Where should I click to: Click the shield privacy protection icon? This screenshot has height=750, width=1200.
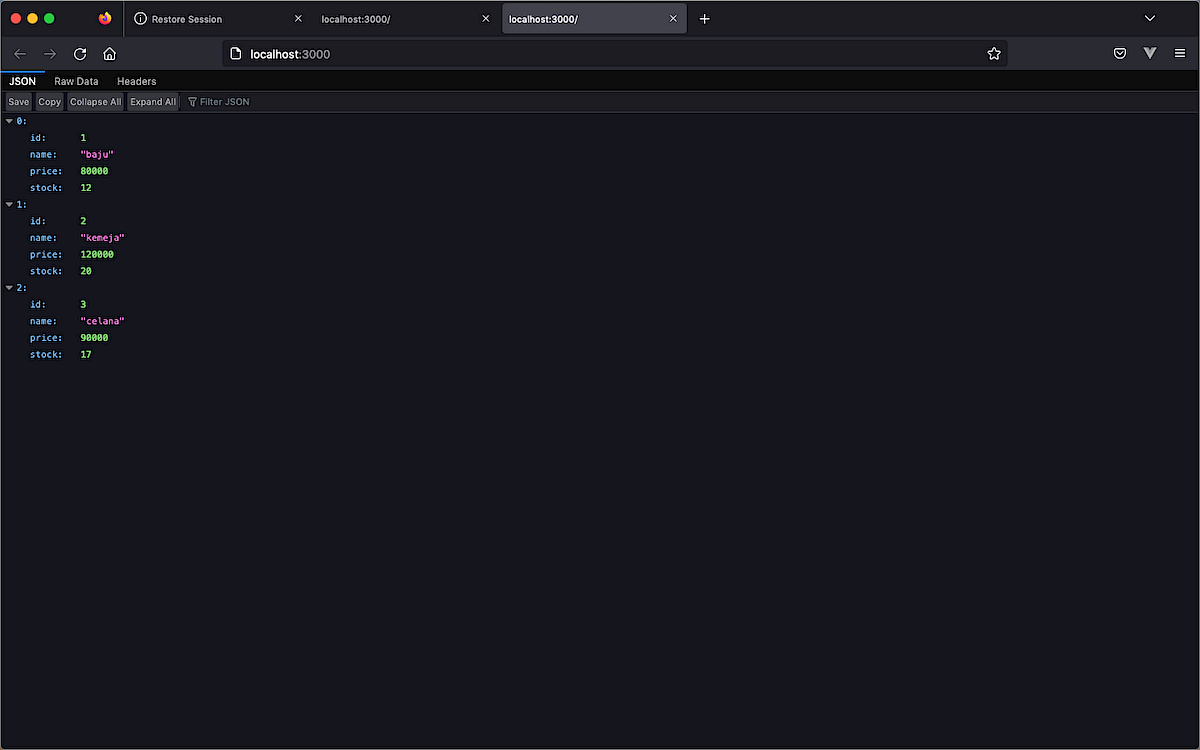[x=1150, y=53]
